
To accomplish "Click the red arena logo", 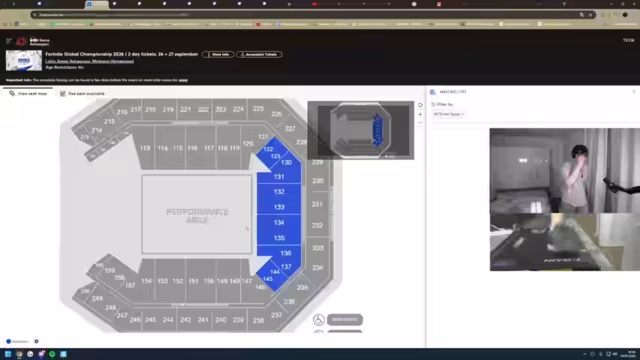I will click(21, 41).
